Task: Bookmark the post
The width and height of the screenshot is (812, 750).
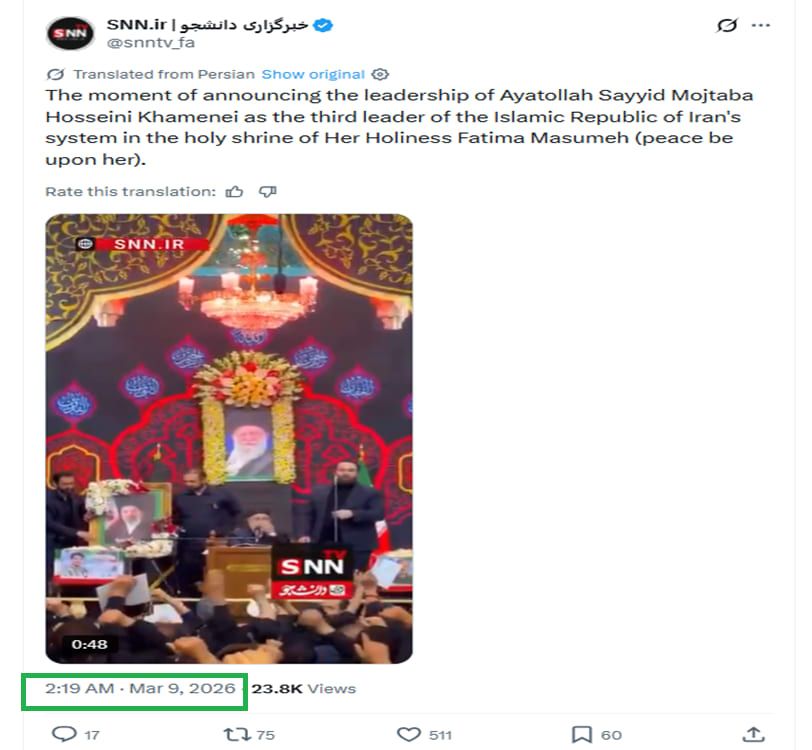Action: point(582,734)
